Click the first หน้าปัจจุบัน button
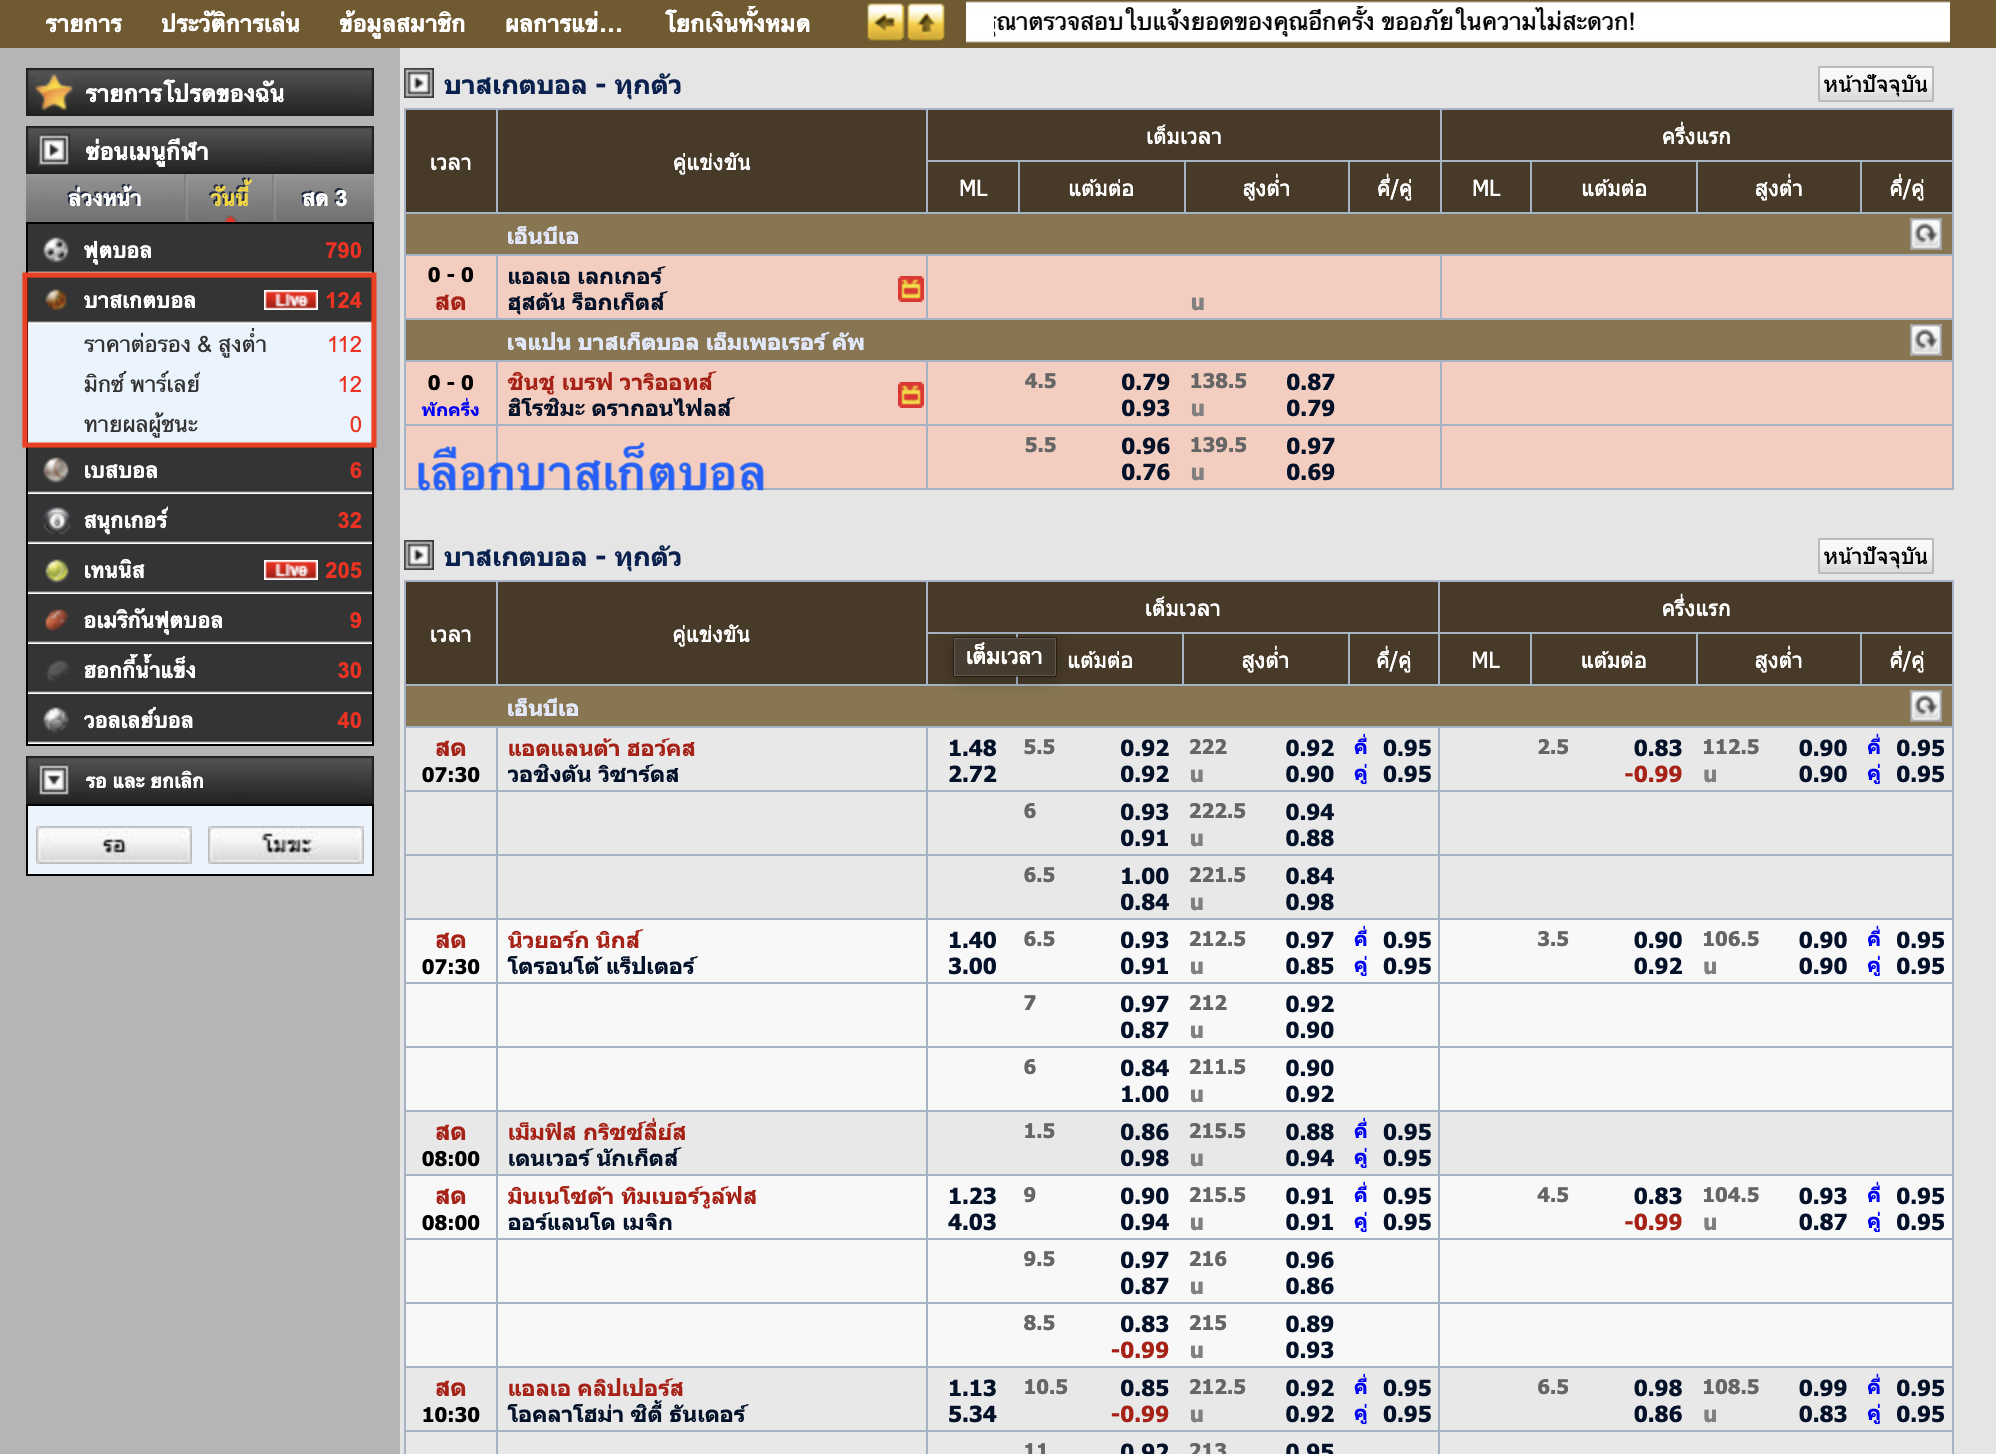This screenshot has width=1996, height=1454. [x=1874, y=84]
